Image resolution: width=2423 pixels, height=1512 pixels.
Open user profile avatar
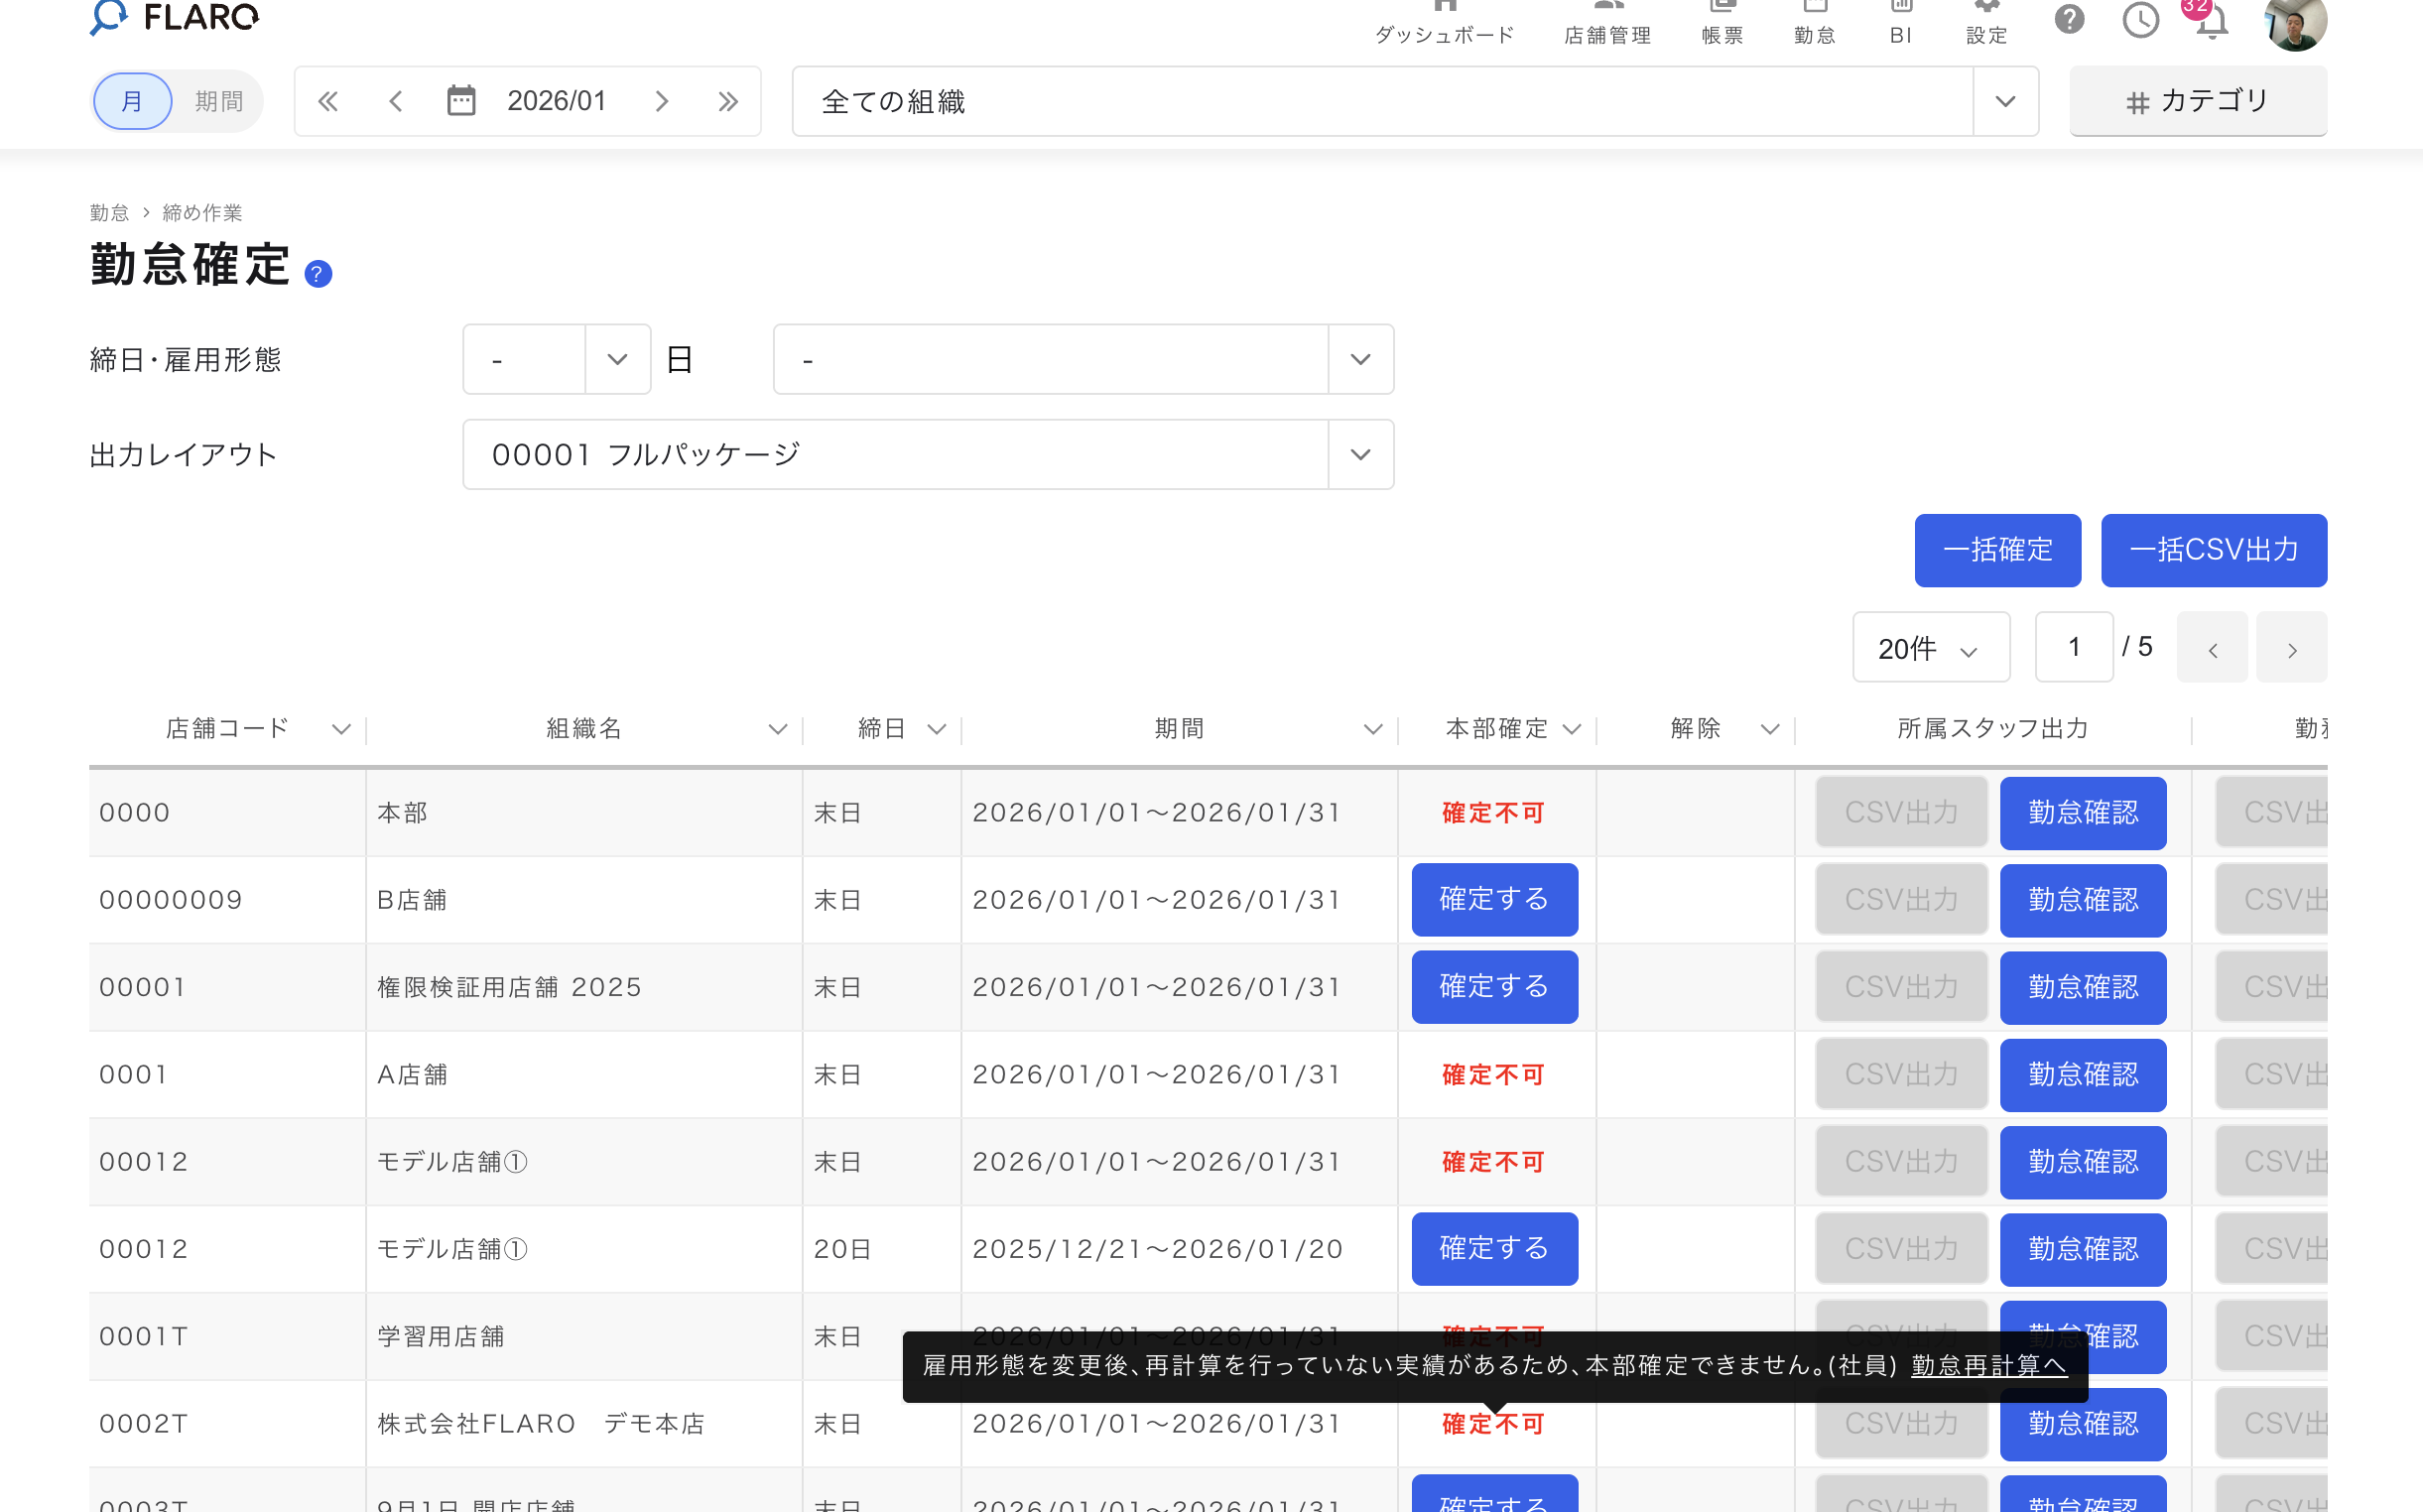(x=2294, y=22)
